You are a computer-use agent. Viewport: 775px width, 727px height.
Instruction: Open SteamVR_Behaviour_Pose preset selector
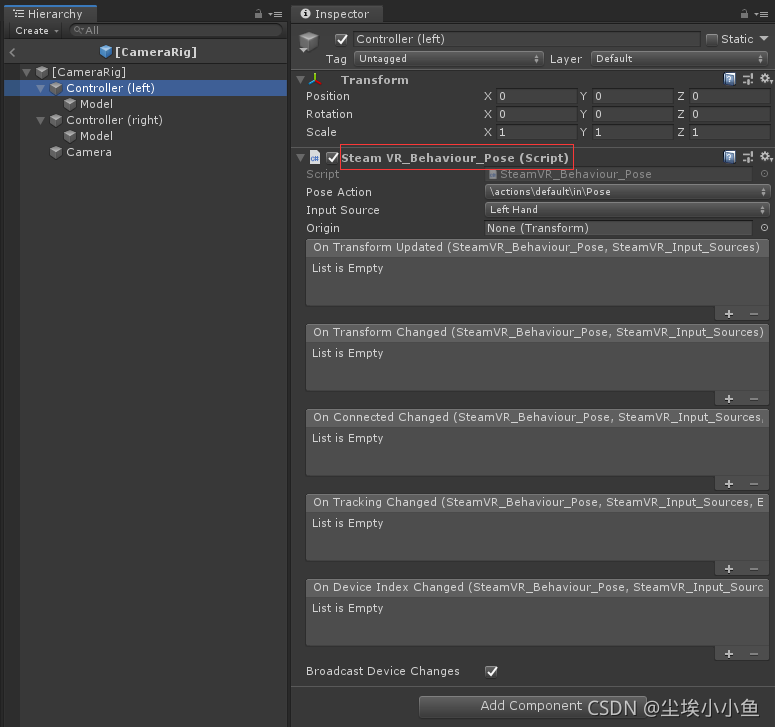(x=748, y=157)
